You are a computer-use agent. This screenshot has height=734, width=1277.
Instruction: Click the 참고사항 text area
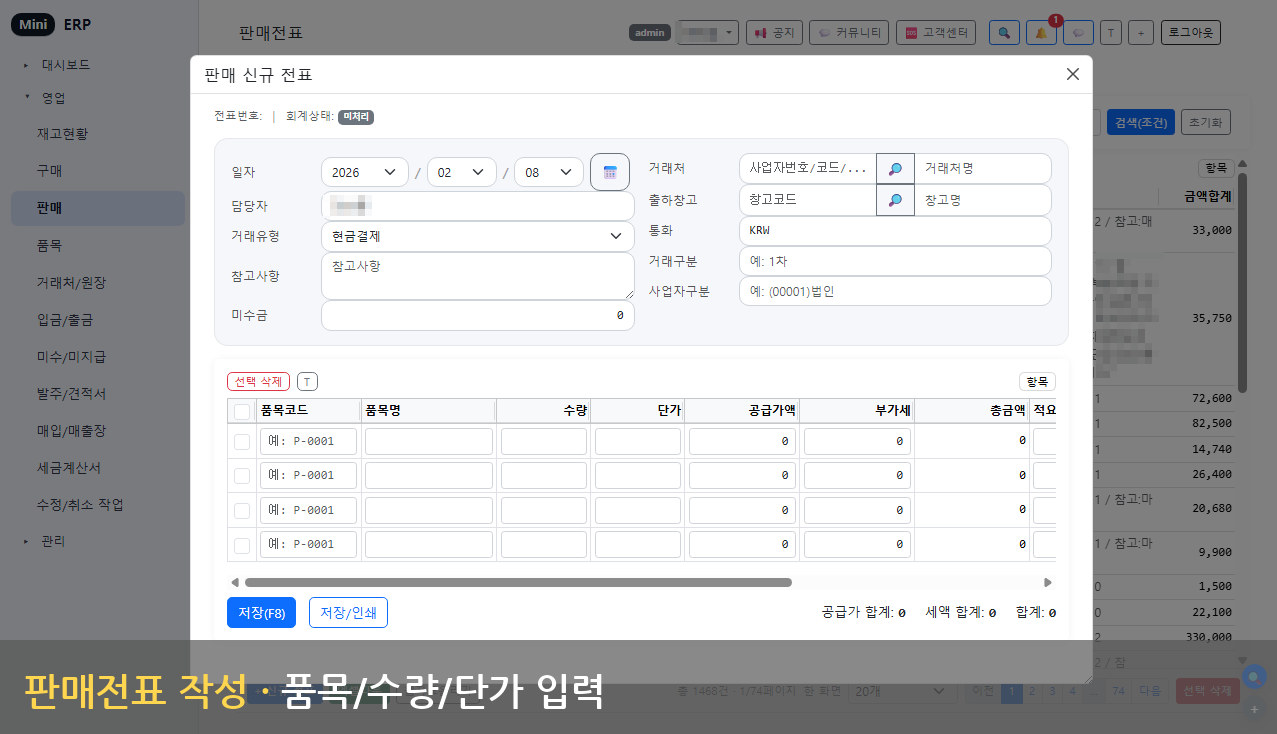478,276
